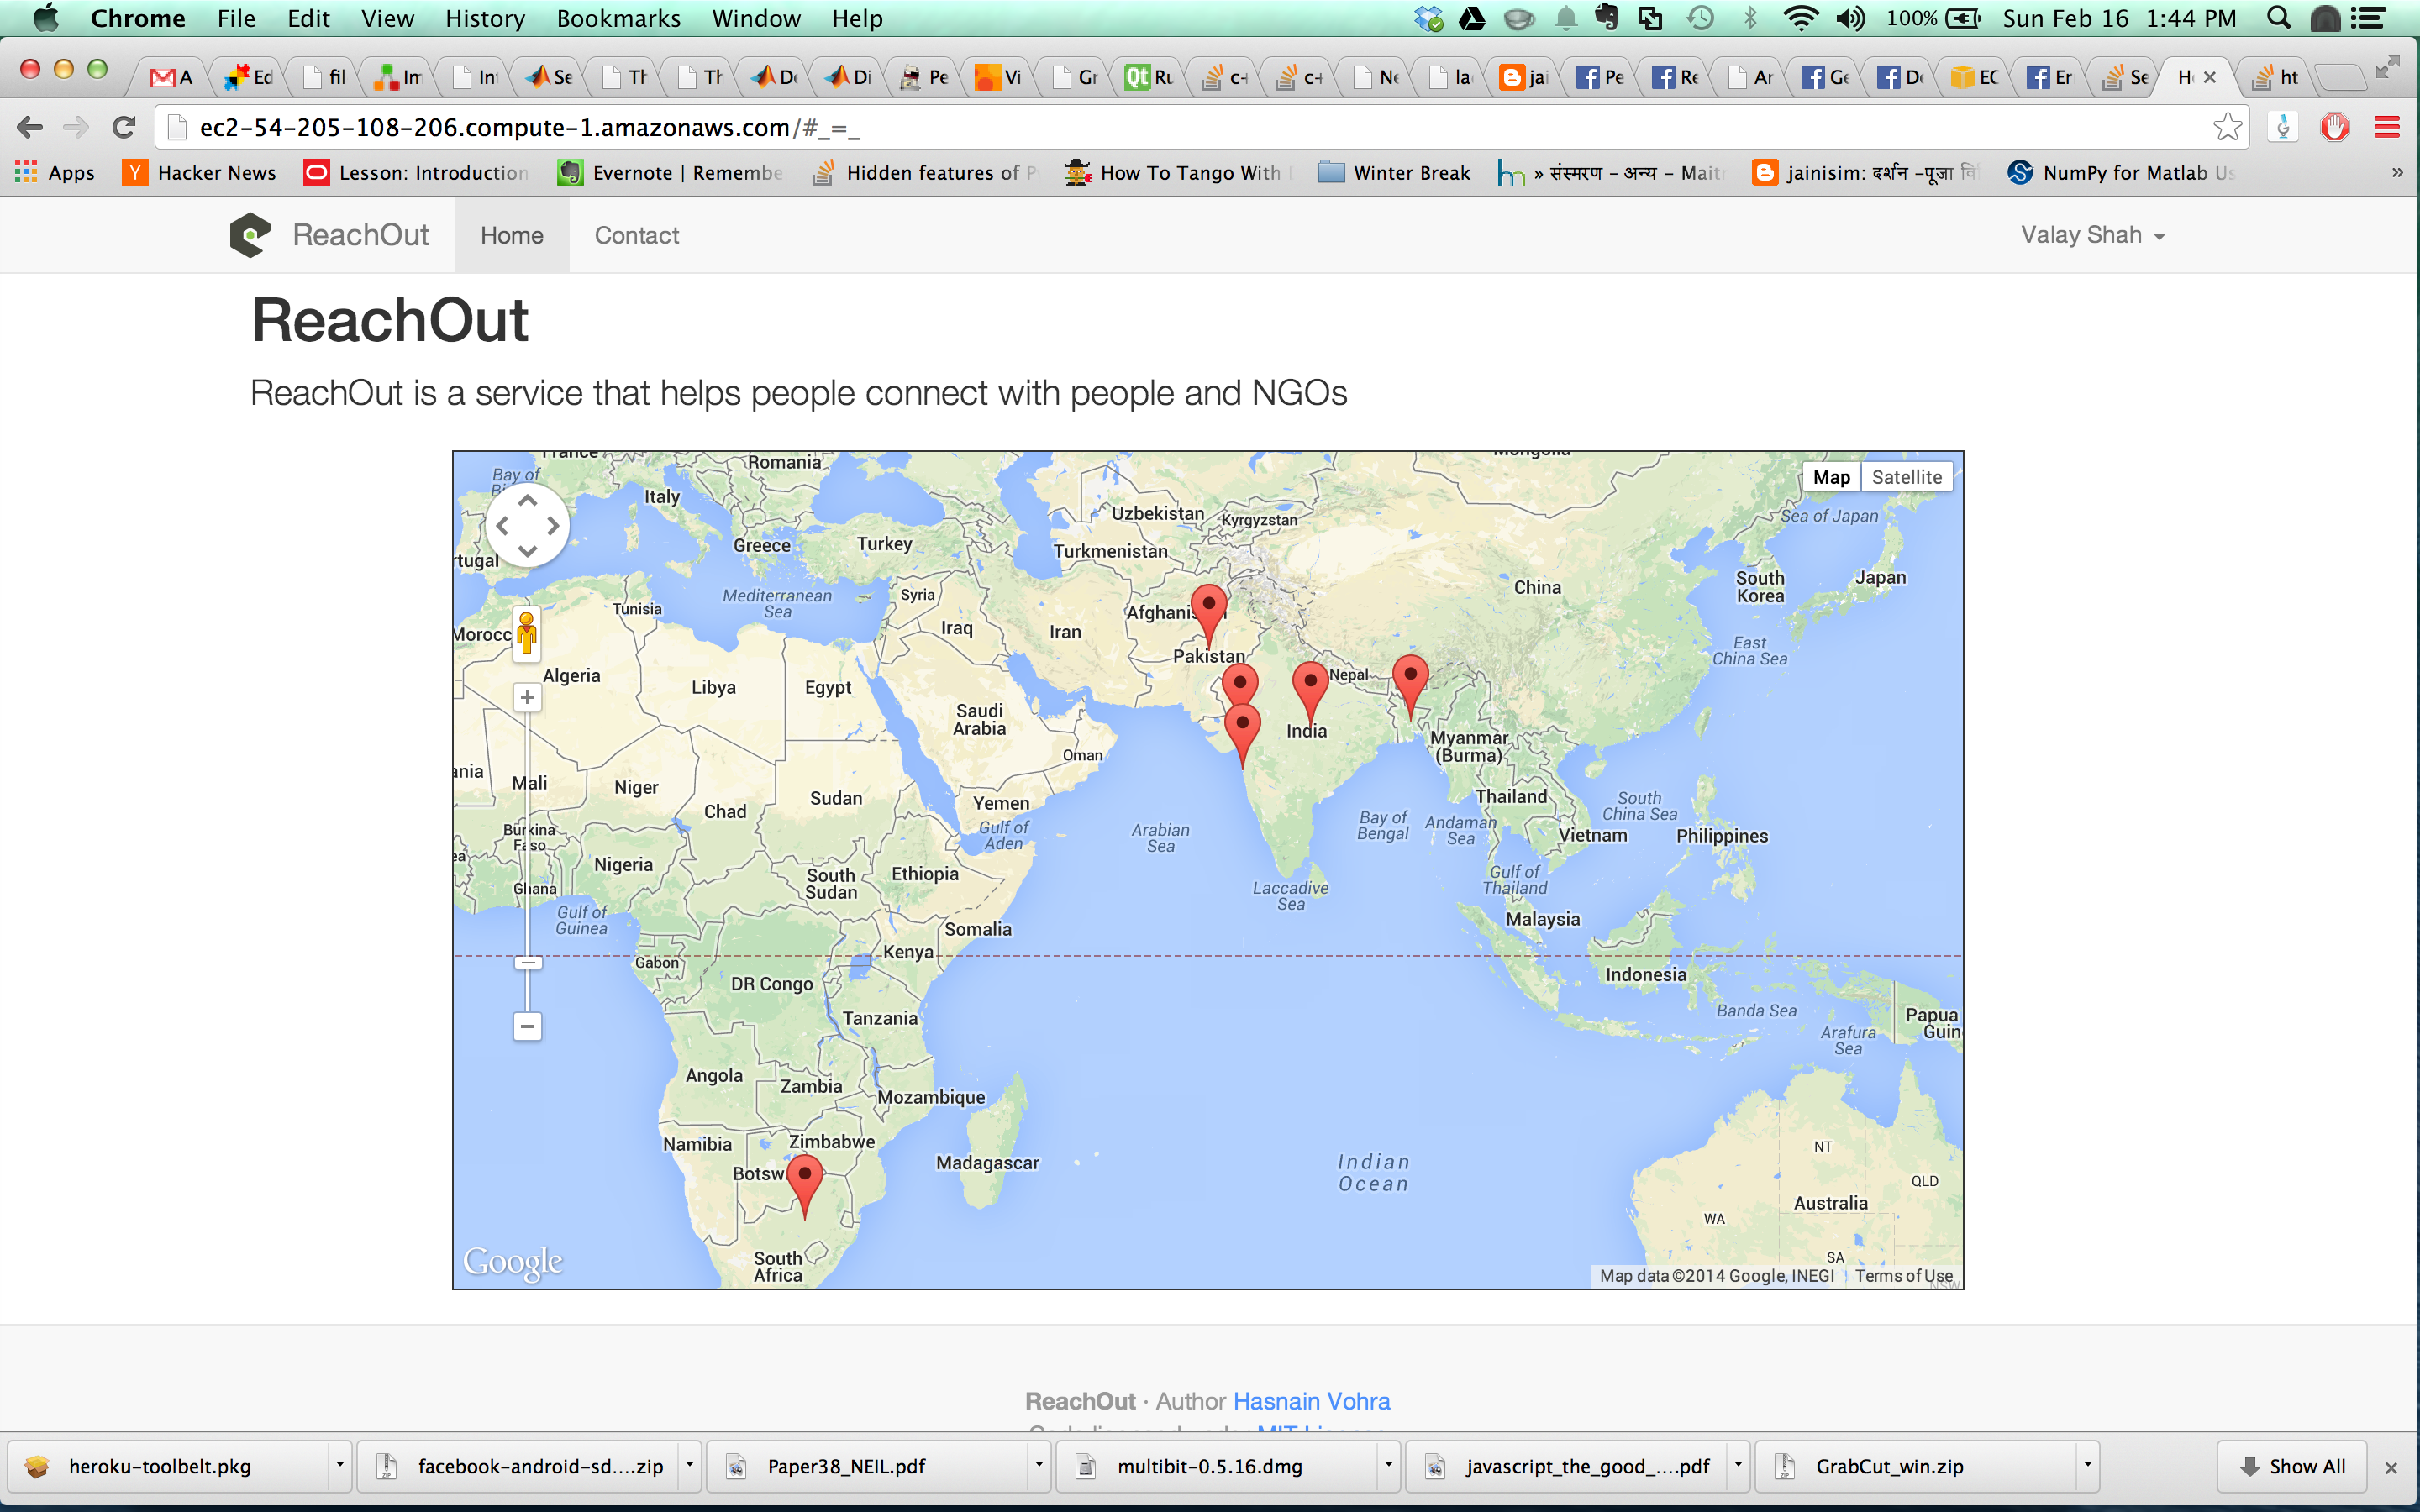Expand options for GrabCut_win.zip download
This screenshot has height=1512, width=2420.
pyautogui.click(x=2087, y=1465)
